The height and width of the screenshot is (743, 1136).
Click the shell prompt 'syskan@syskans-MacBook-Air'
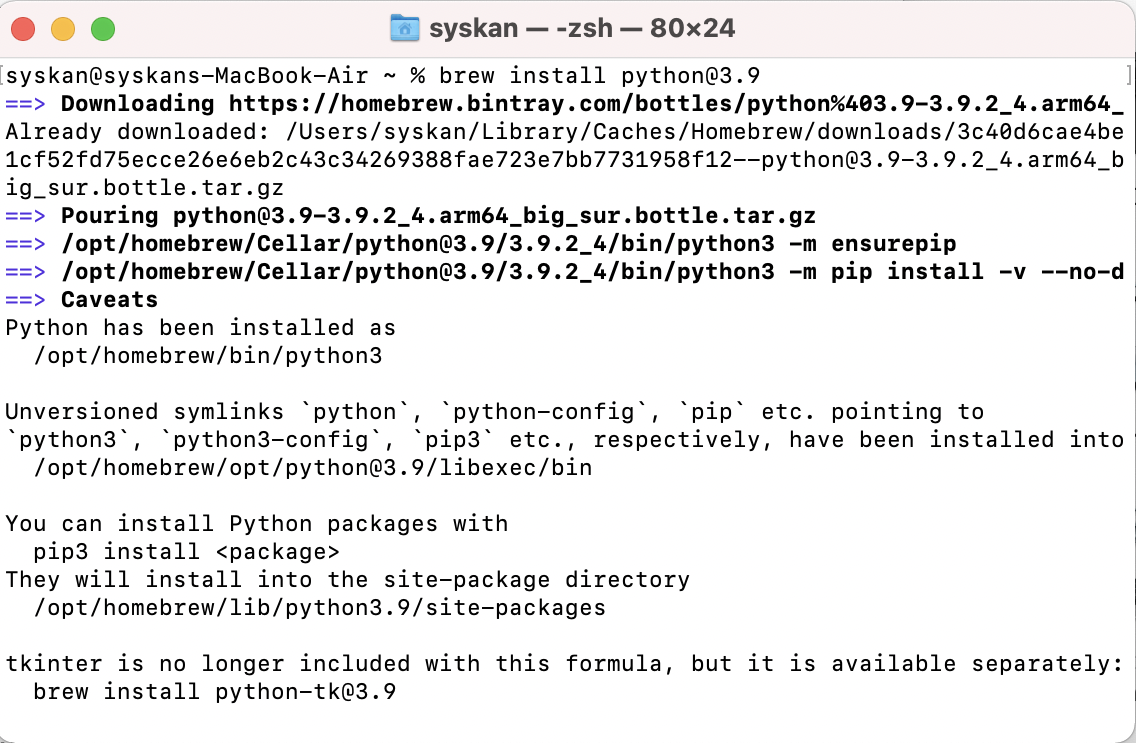(x=186, y=75)
